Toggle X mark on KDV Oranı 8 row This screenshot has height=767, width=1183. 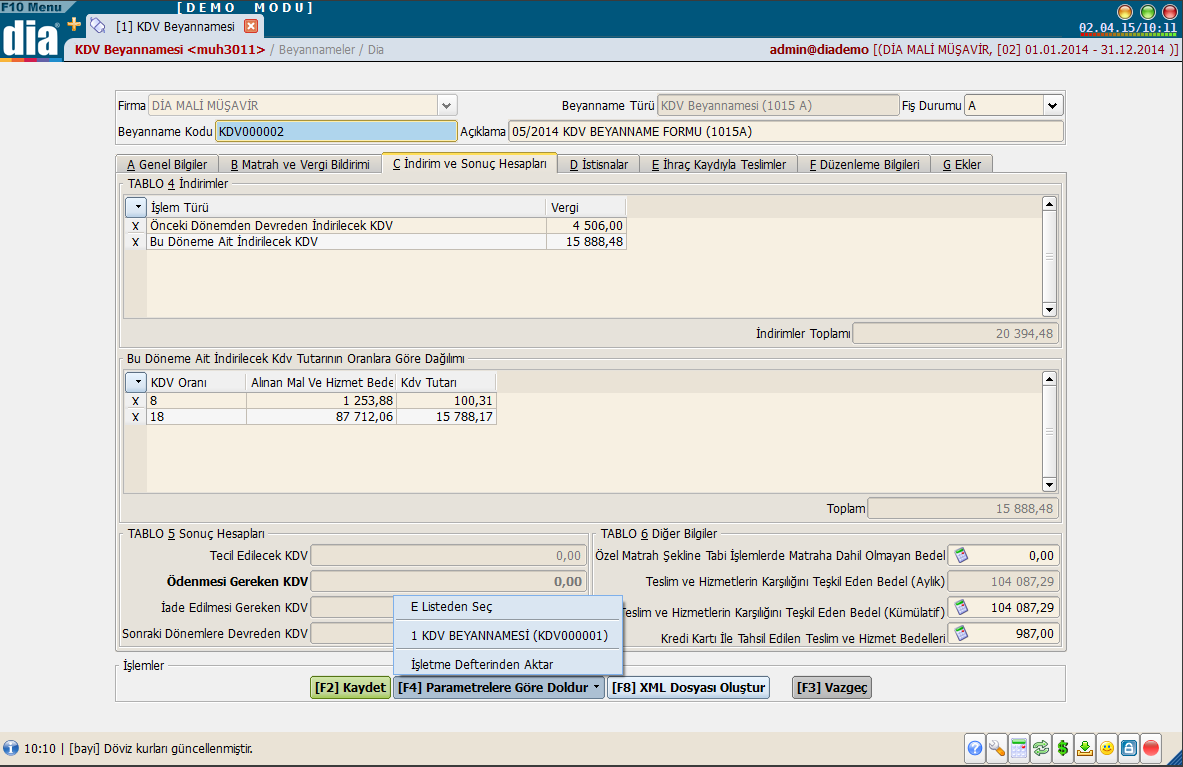[136, 401]
